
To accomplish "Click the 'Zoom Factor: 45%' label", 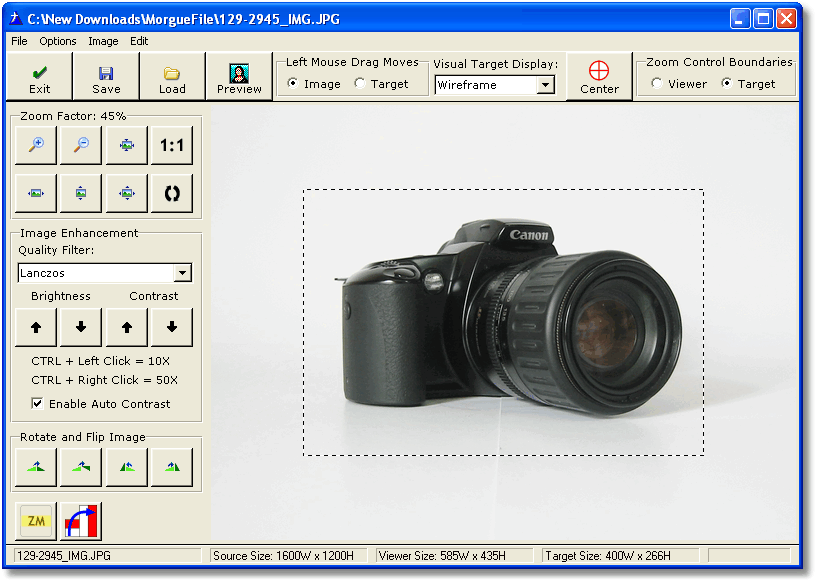I will point(73,116).
